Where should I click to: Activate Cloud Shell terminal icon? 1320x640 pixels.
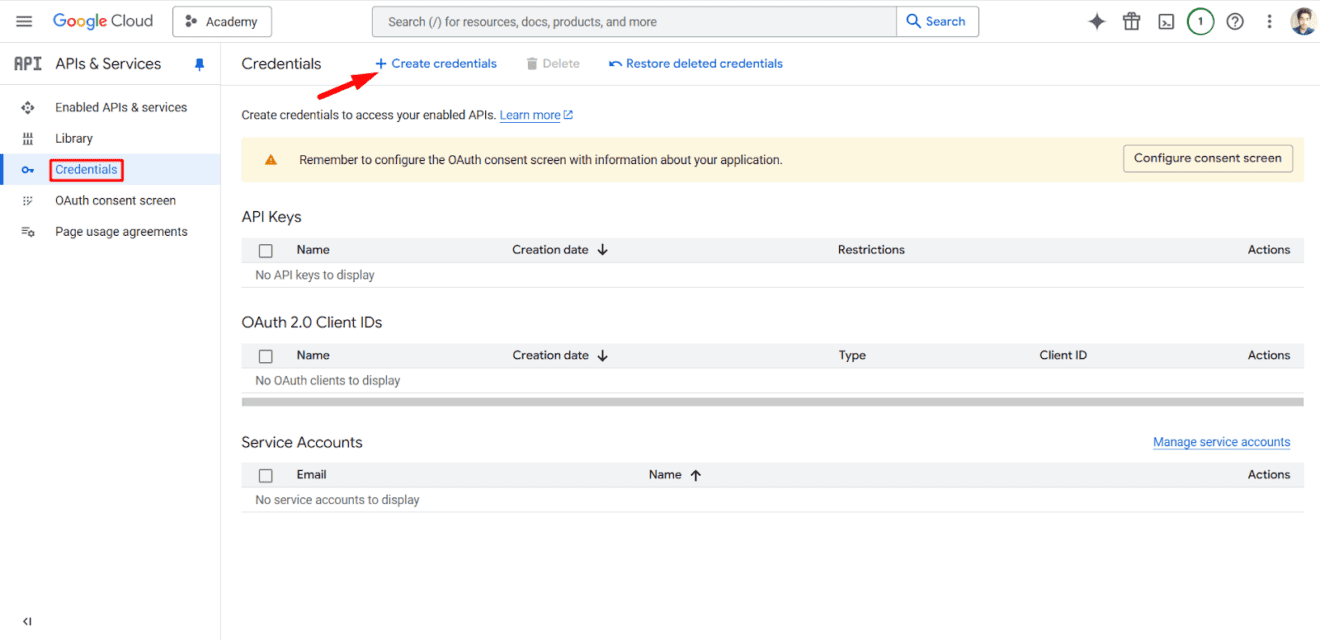[1166, 21]
